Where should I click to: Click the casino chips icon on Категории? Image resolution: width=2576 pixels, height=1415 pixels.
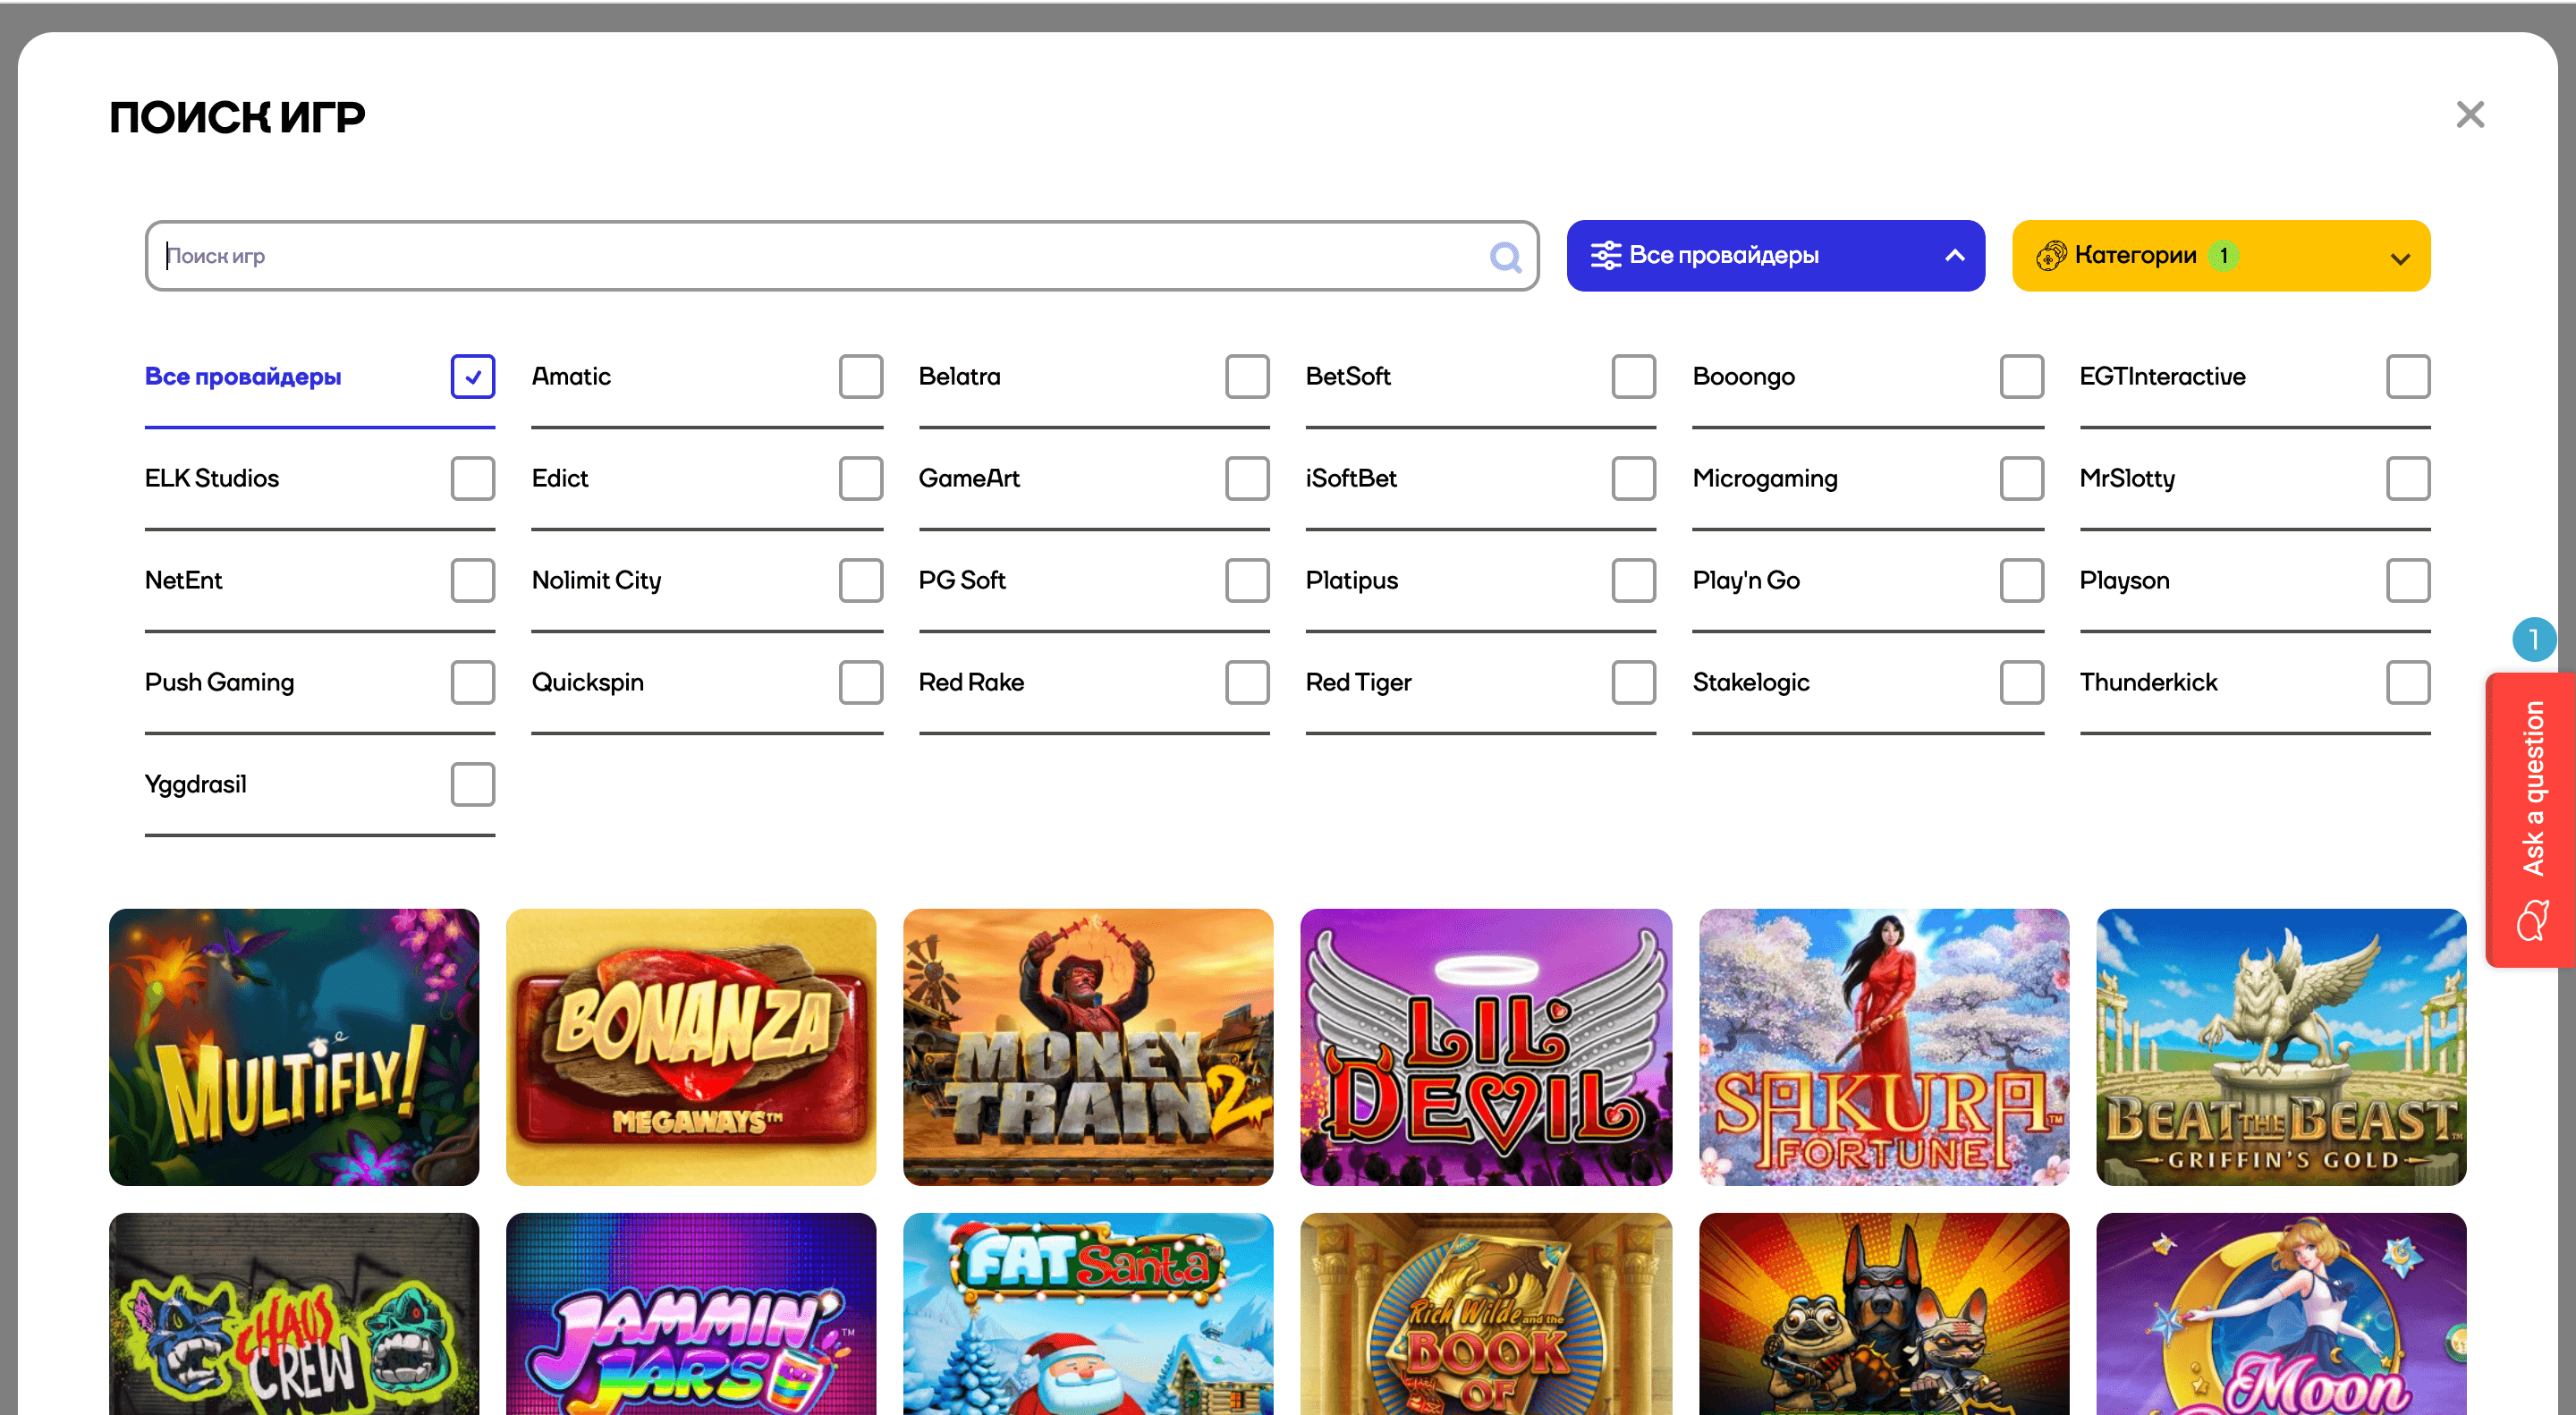pyautogui.click(x=2050, y=256)
